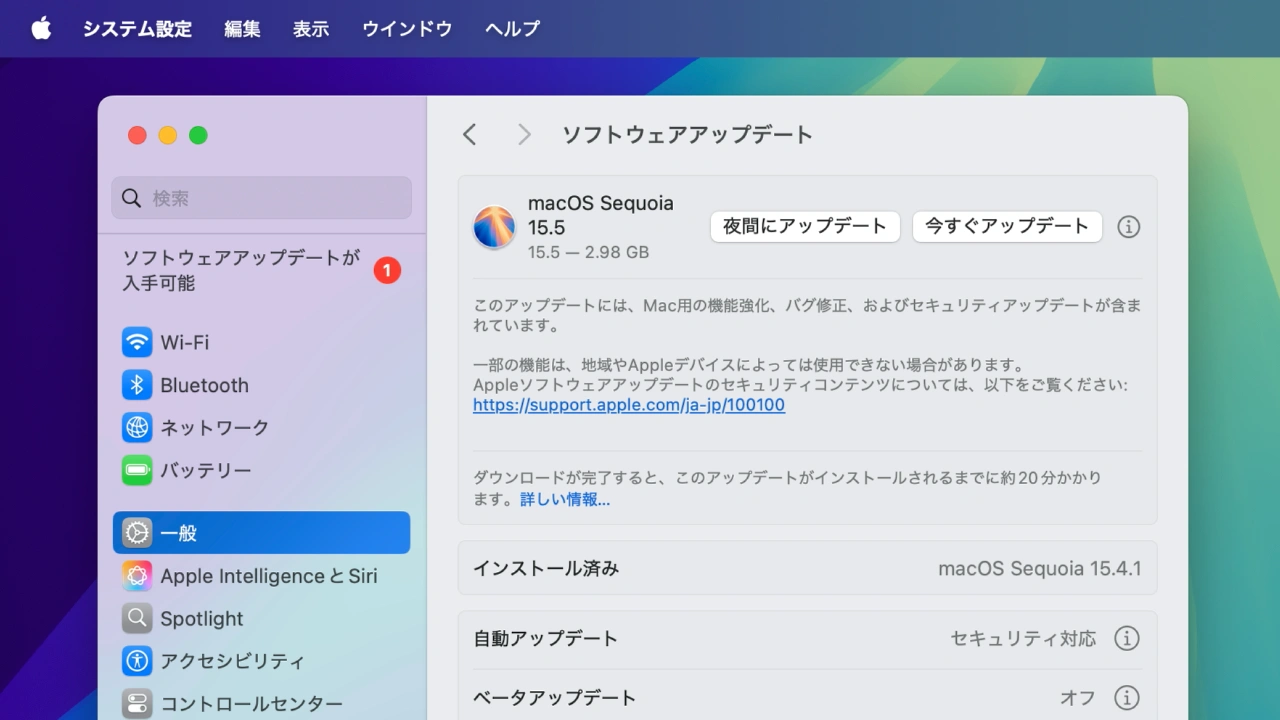The width and height of the screenshot is (1280, 720).
Task: Select コントロールセンター icon in sidebar
Action: click(x=137, y=703)
